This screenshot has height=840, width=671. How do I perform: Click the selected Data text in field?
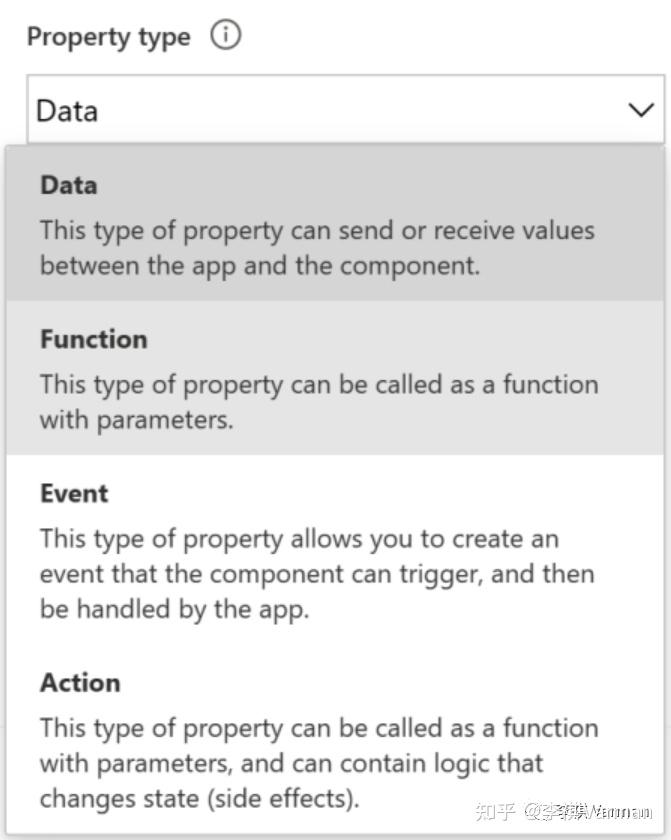67,111
